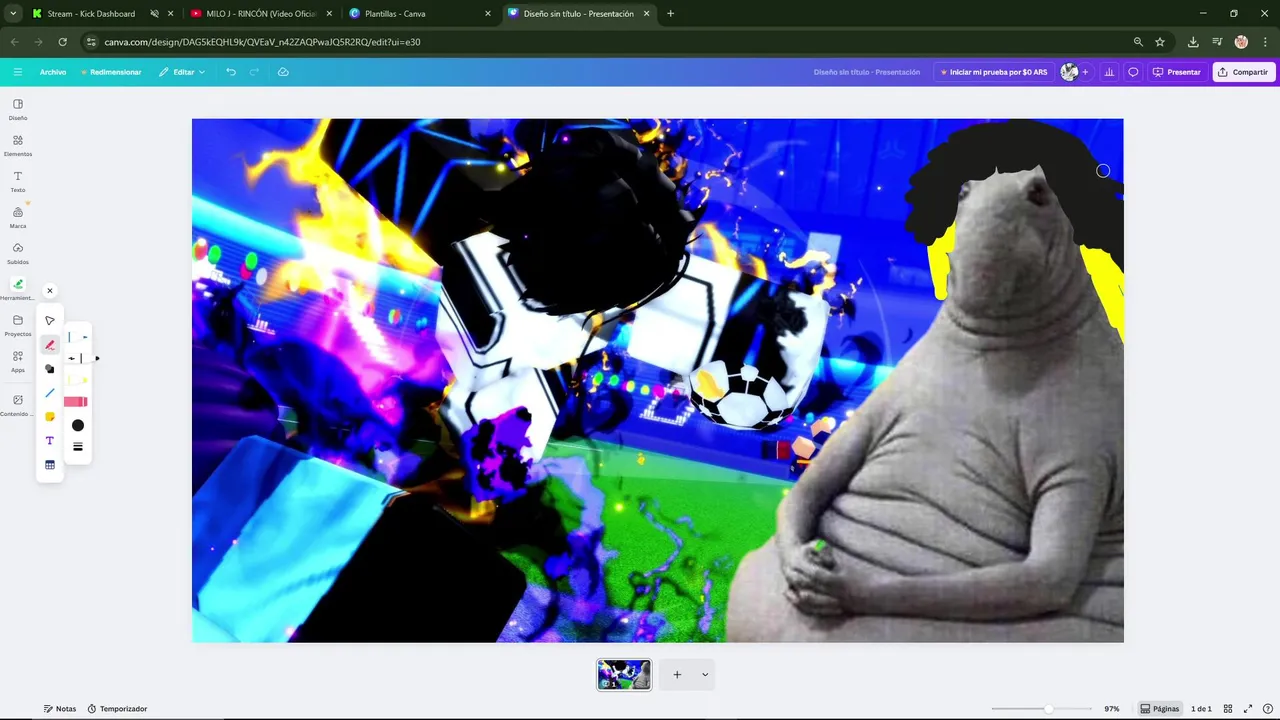
Task: Select page 1 thumbnail
Action: 624,675
